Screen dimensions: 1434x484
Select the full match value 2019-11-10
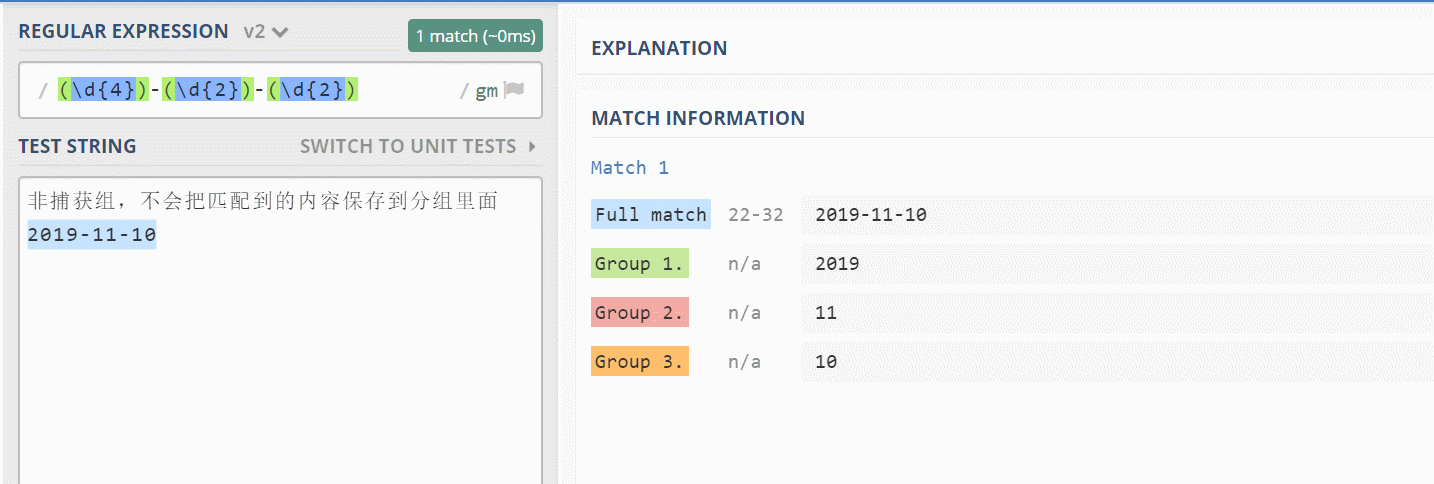pyautogui.click(x=871, y=214)
